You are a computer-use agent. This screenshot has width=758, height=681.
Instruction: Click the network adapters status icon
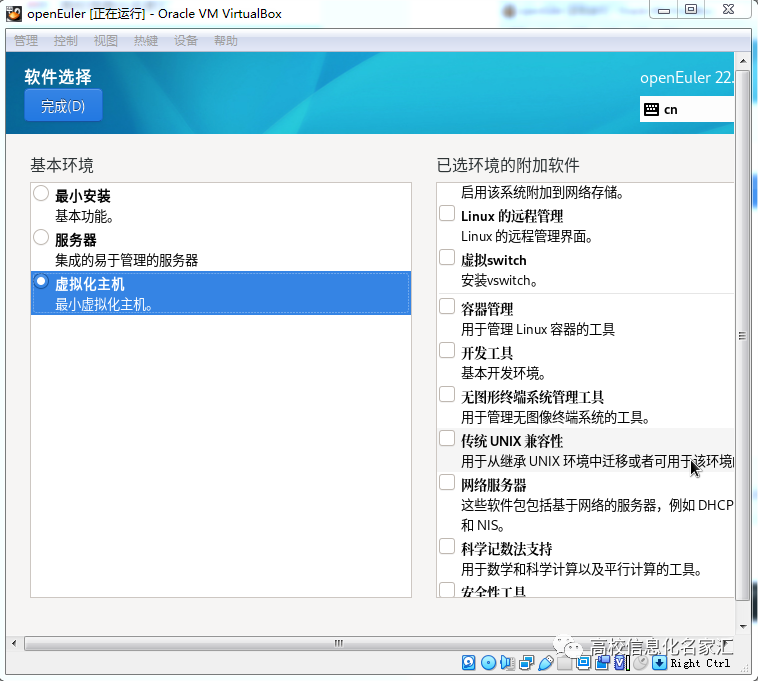pyautogui.click(x=526, y=663)
